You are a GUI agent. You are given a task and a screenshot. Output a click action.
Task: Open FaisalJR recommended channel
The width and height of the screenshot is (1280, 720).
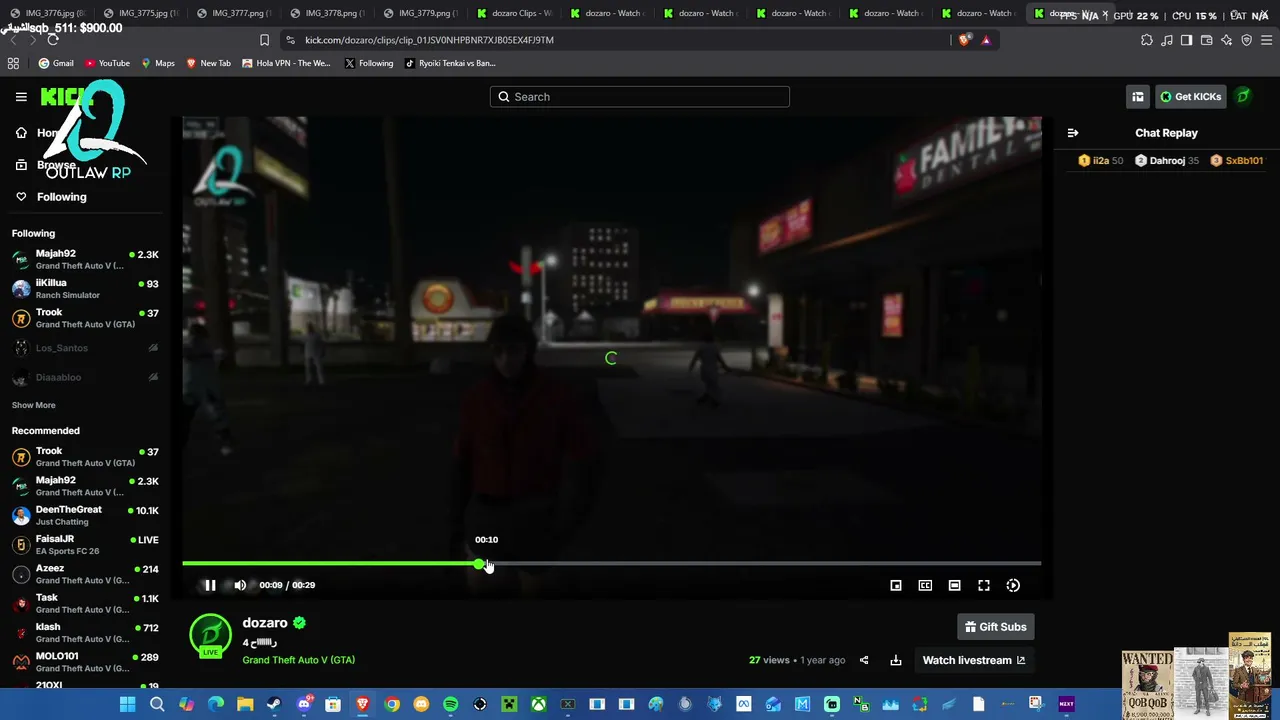coord(85,545)
